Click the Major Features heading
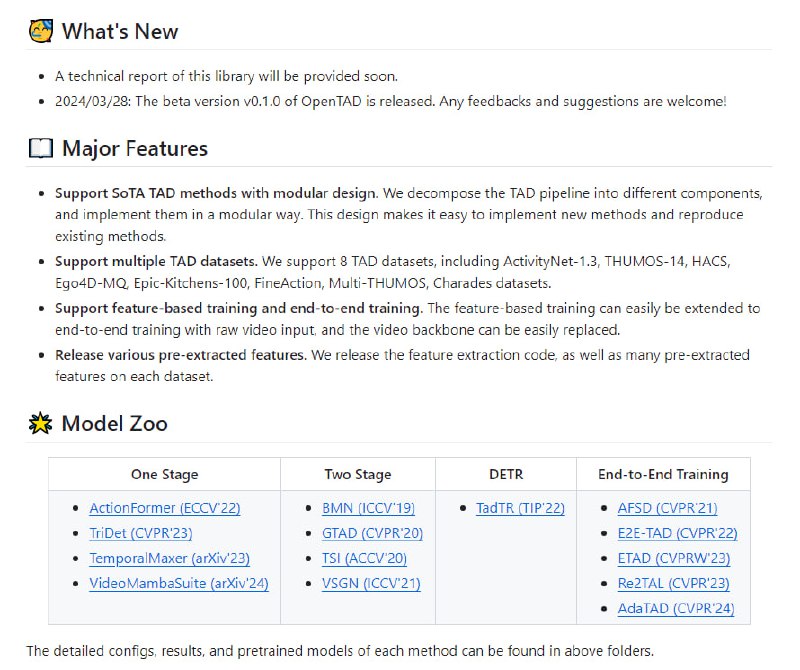The height and width of the screenshot is (670, 800). coord(135,149)
